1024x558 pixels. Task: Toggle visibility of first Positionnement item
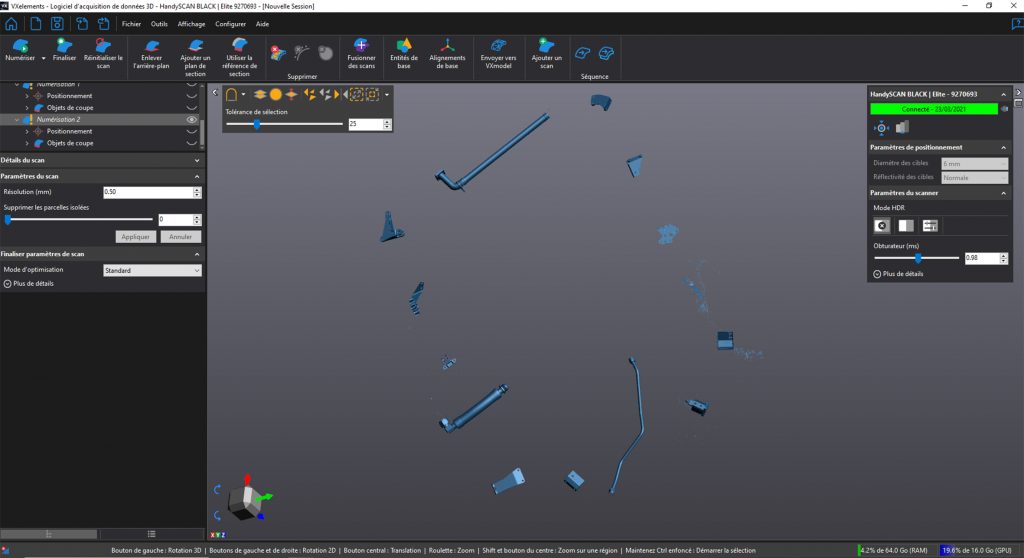pyautogui.click(x=191, y=96)
